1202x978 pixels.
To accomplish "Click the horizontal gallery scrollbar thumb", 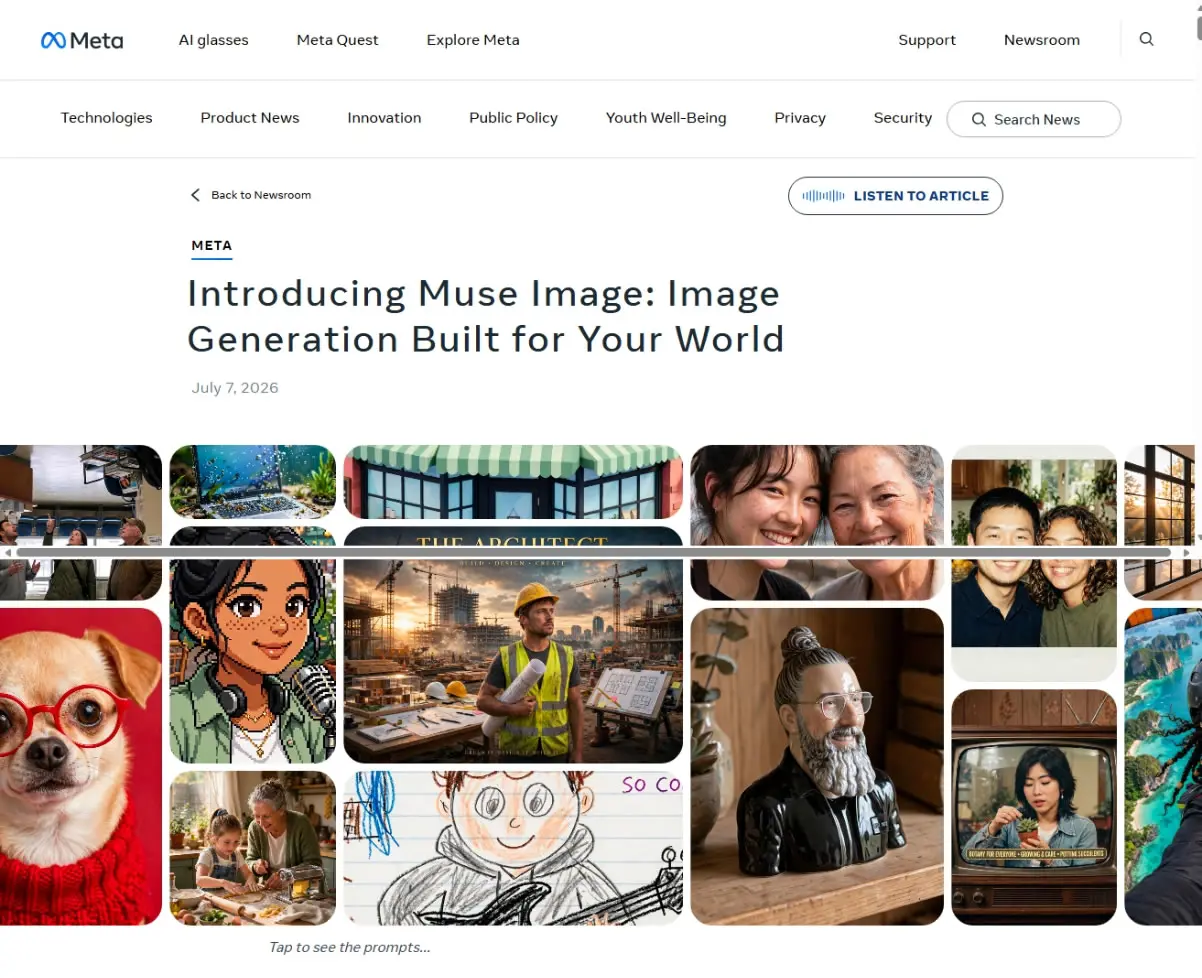I will (x=593, y=552).
